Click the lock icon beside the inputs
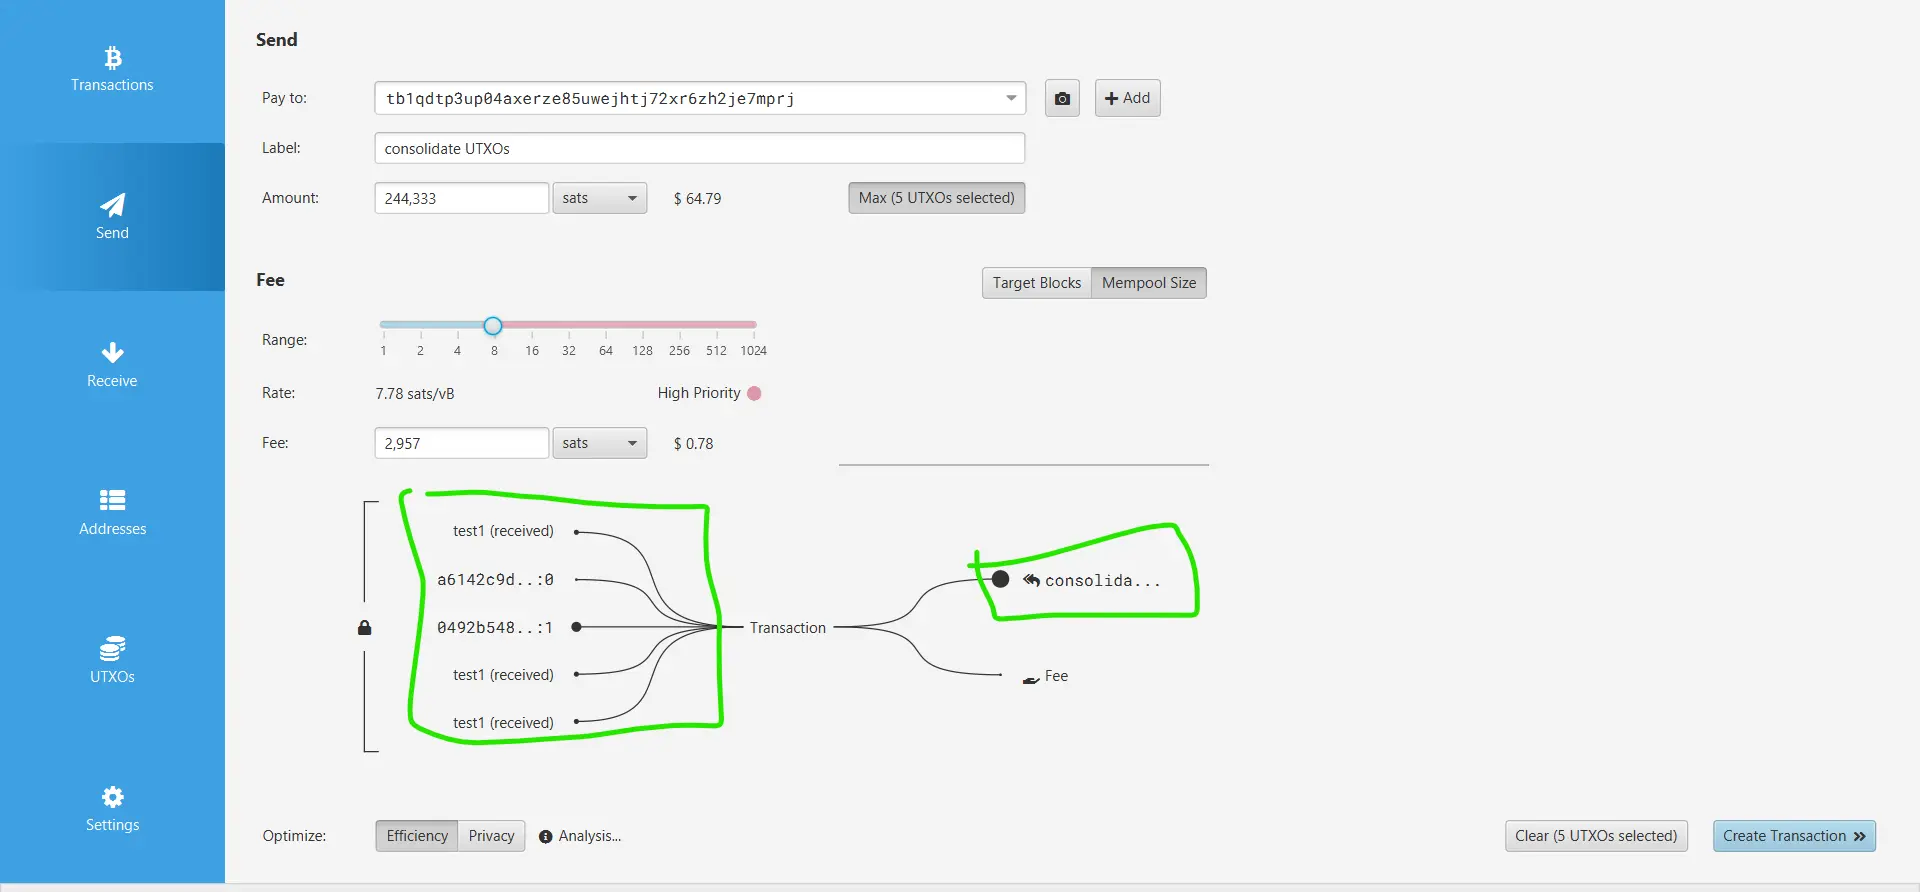 (365, 628)
